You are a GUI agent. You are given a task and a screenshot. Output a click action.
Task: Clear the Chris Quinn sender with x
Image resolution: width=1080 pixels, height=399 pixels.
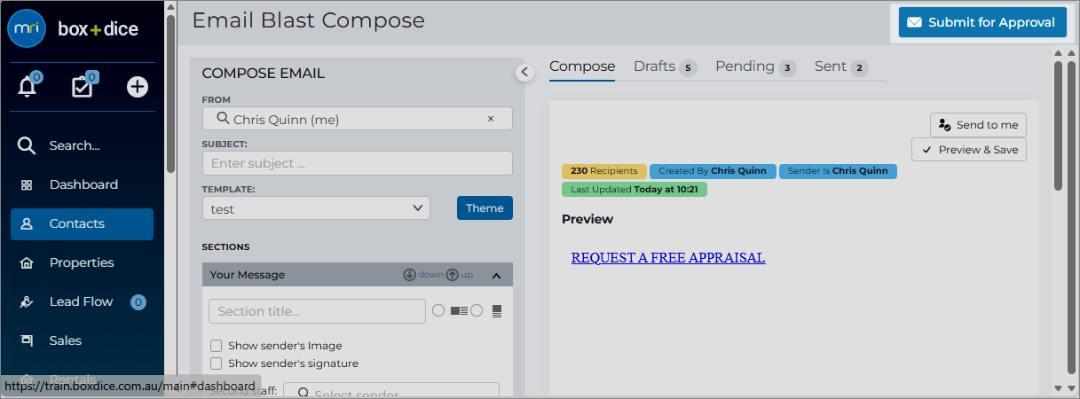pos(491,119)
